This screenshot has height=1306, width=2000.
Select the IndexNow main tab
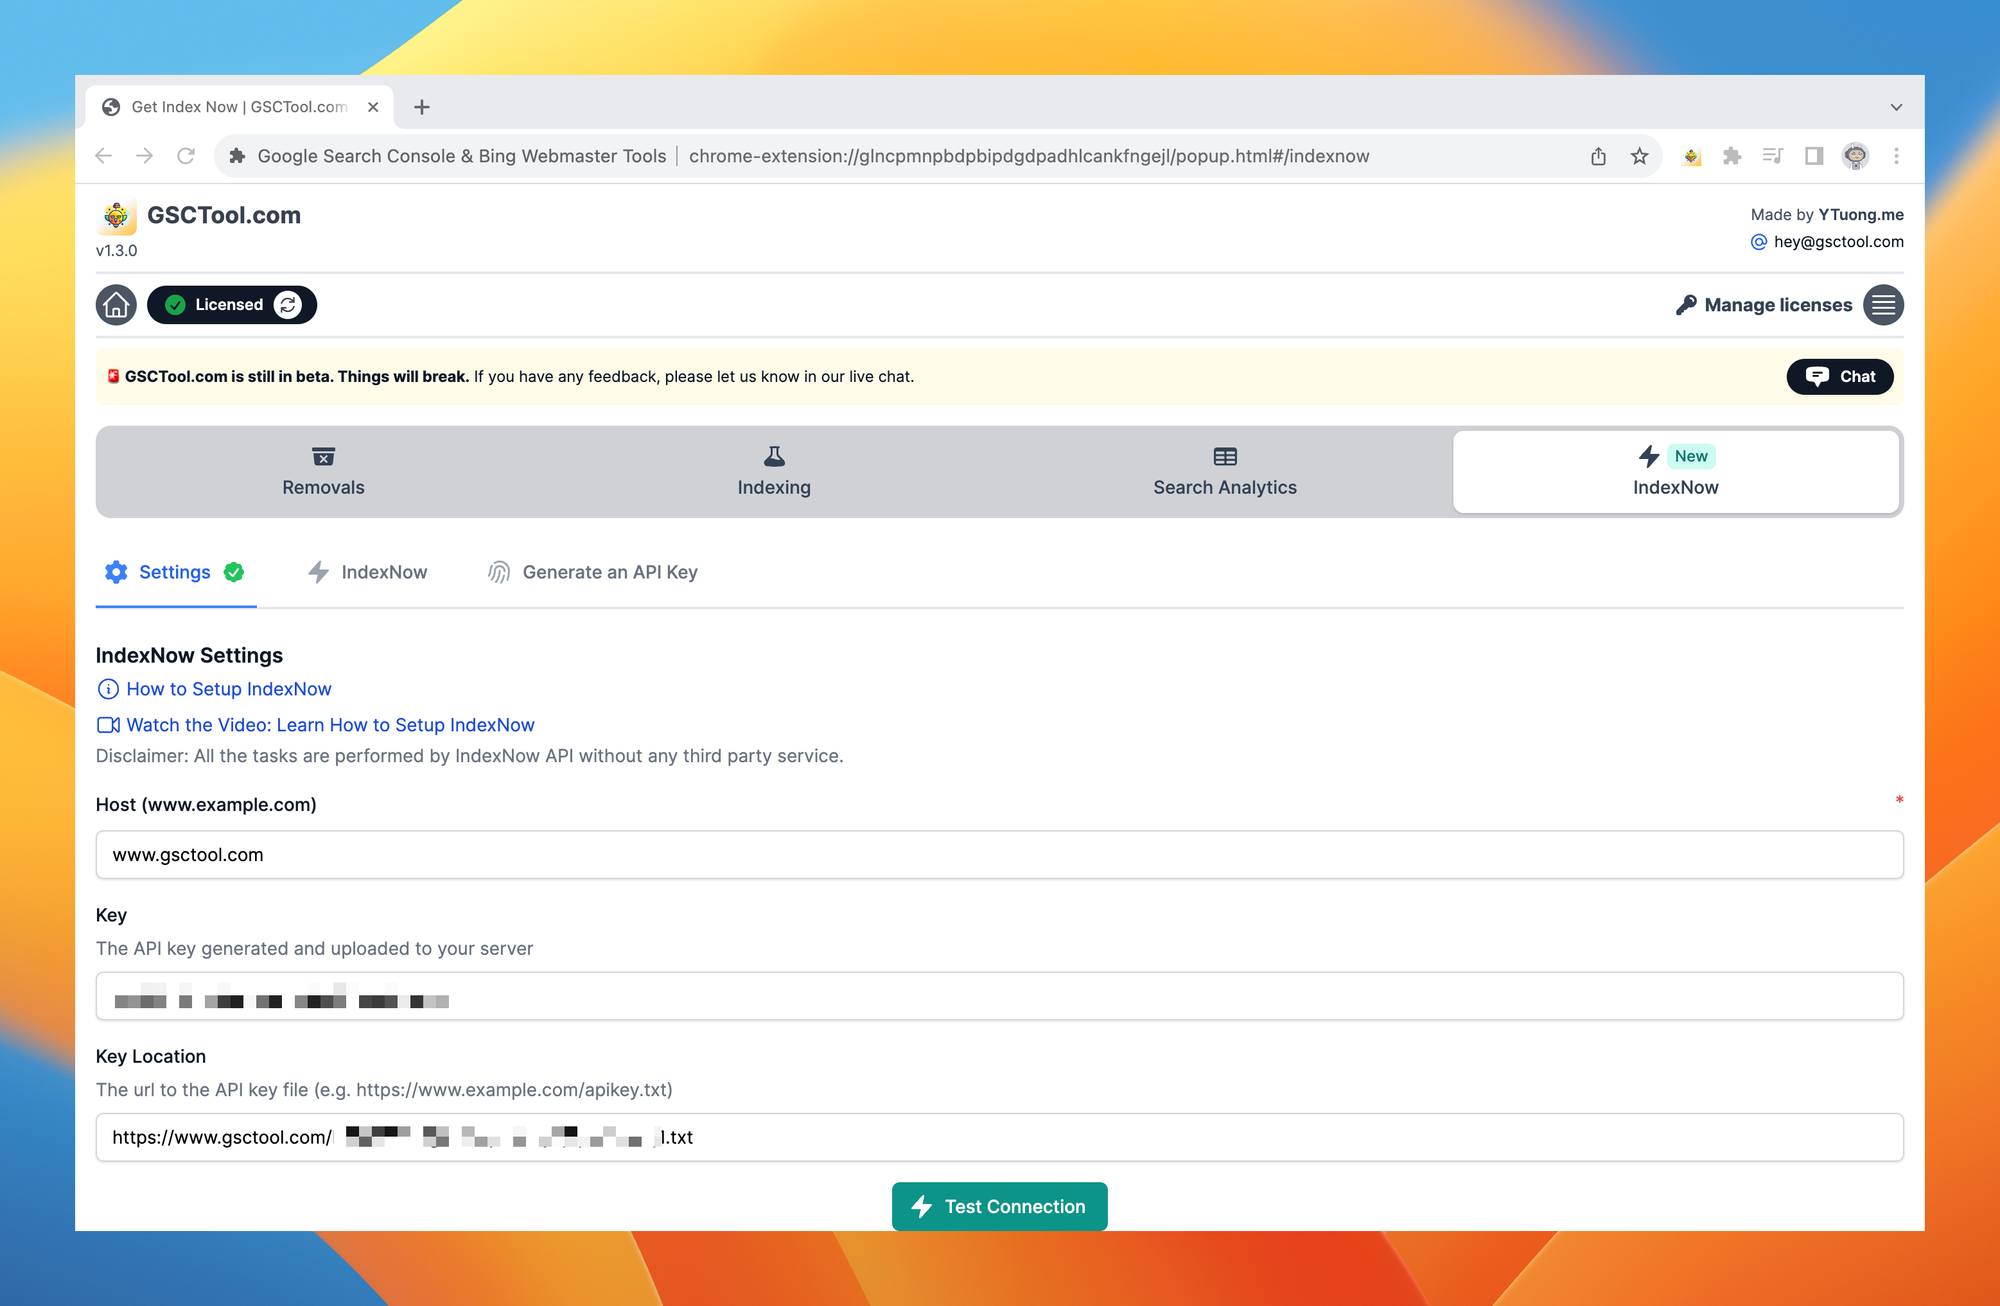click(1676, 472)
